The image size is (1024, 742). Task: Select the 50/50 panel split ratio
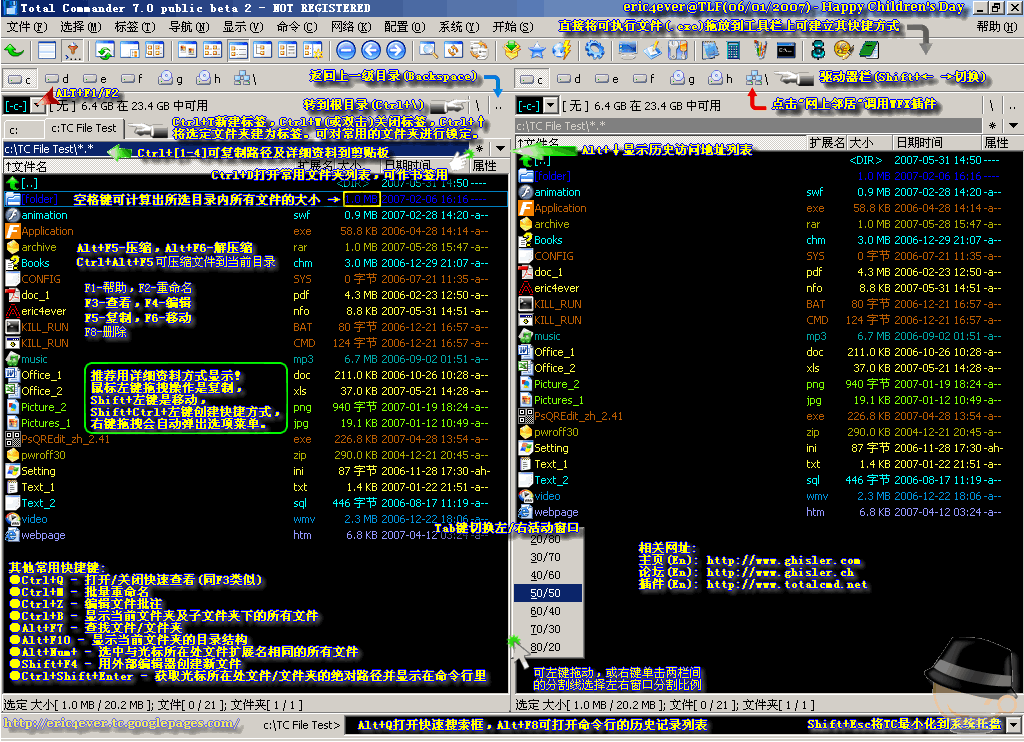[547, 593]
